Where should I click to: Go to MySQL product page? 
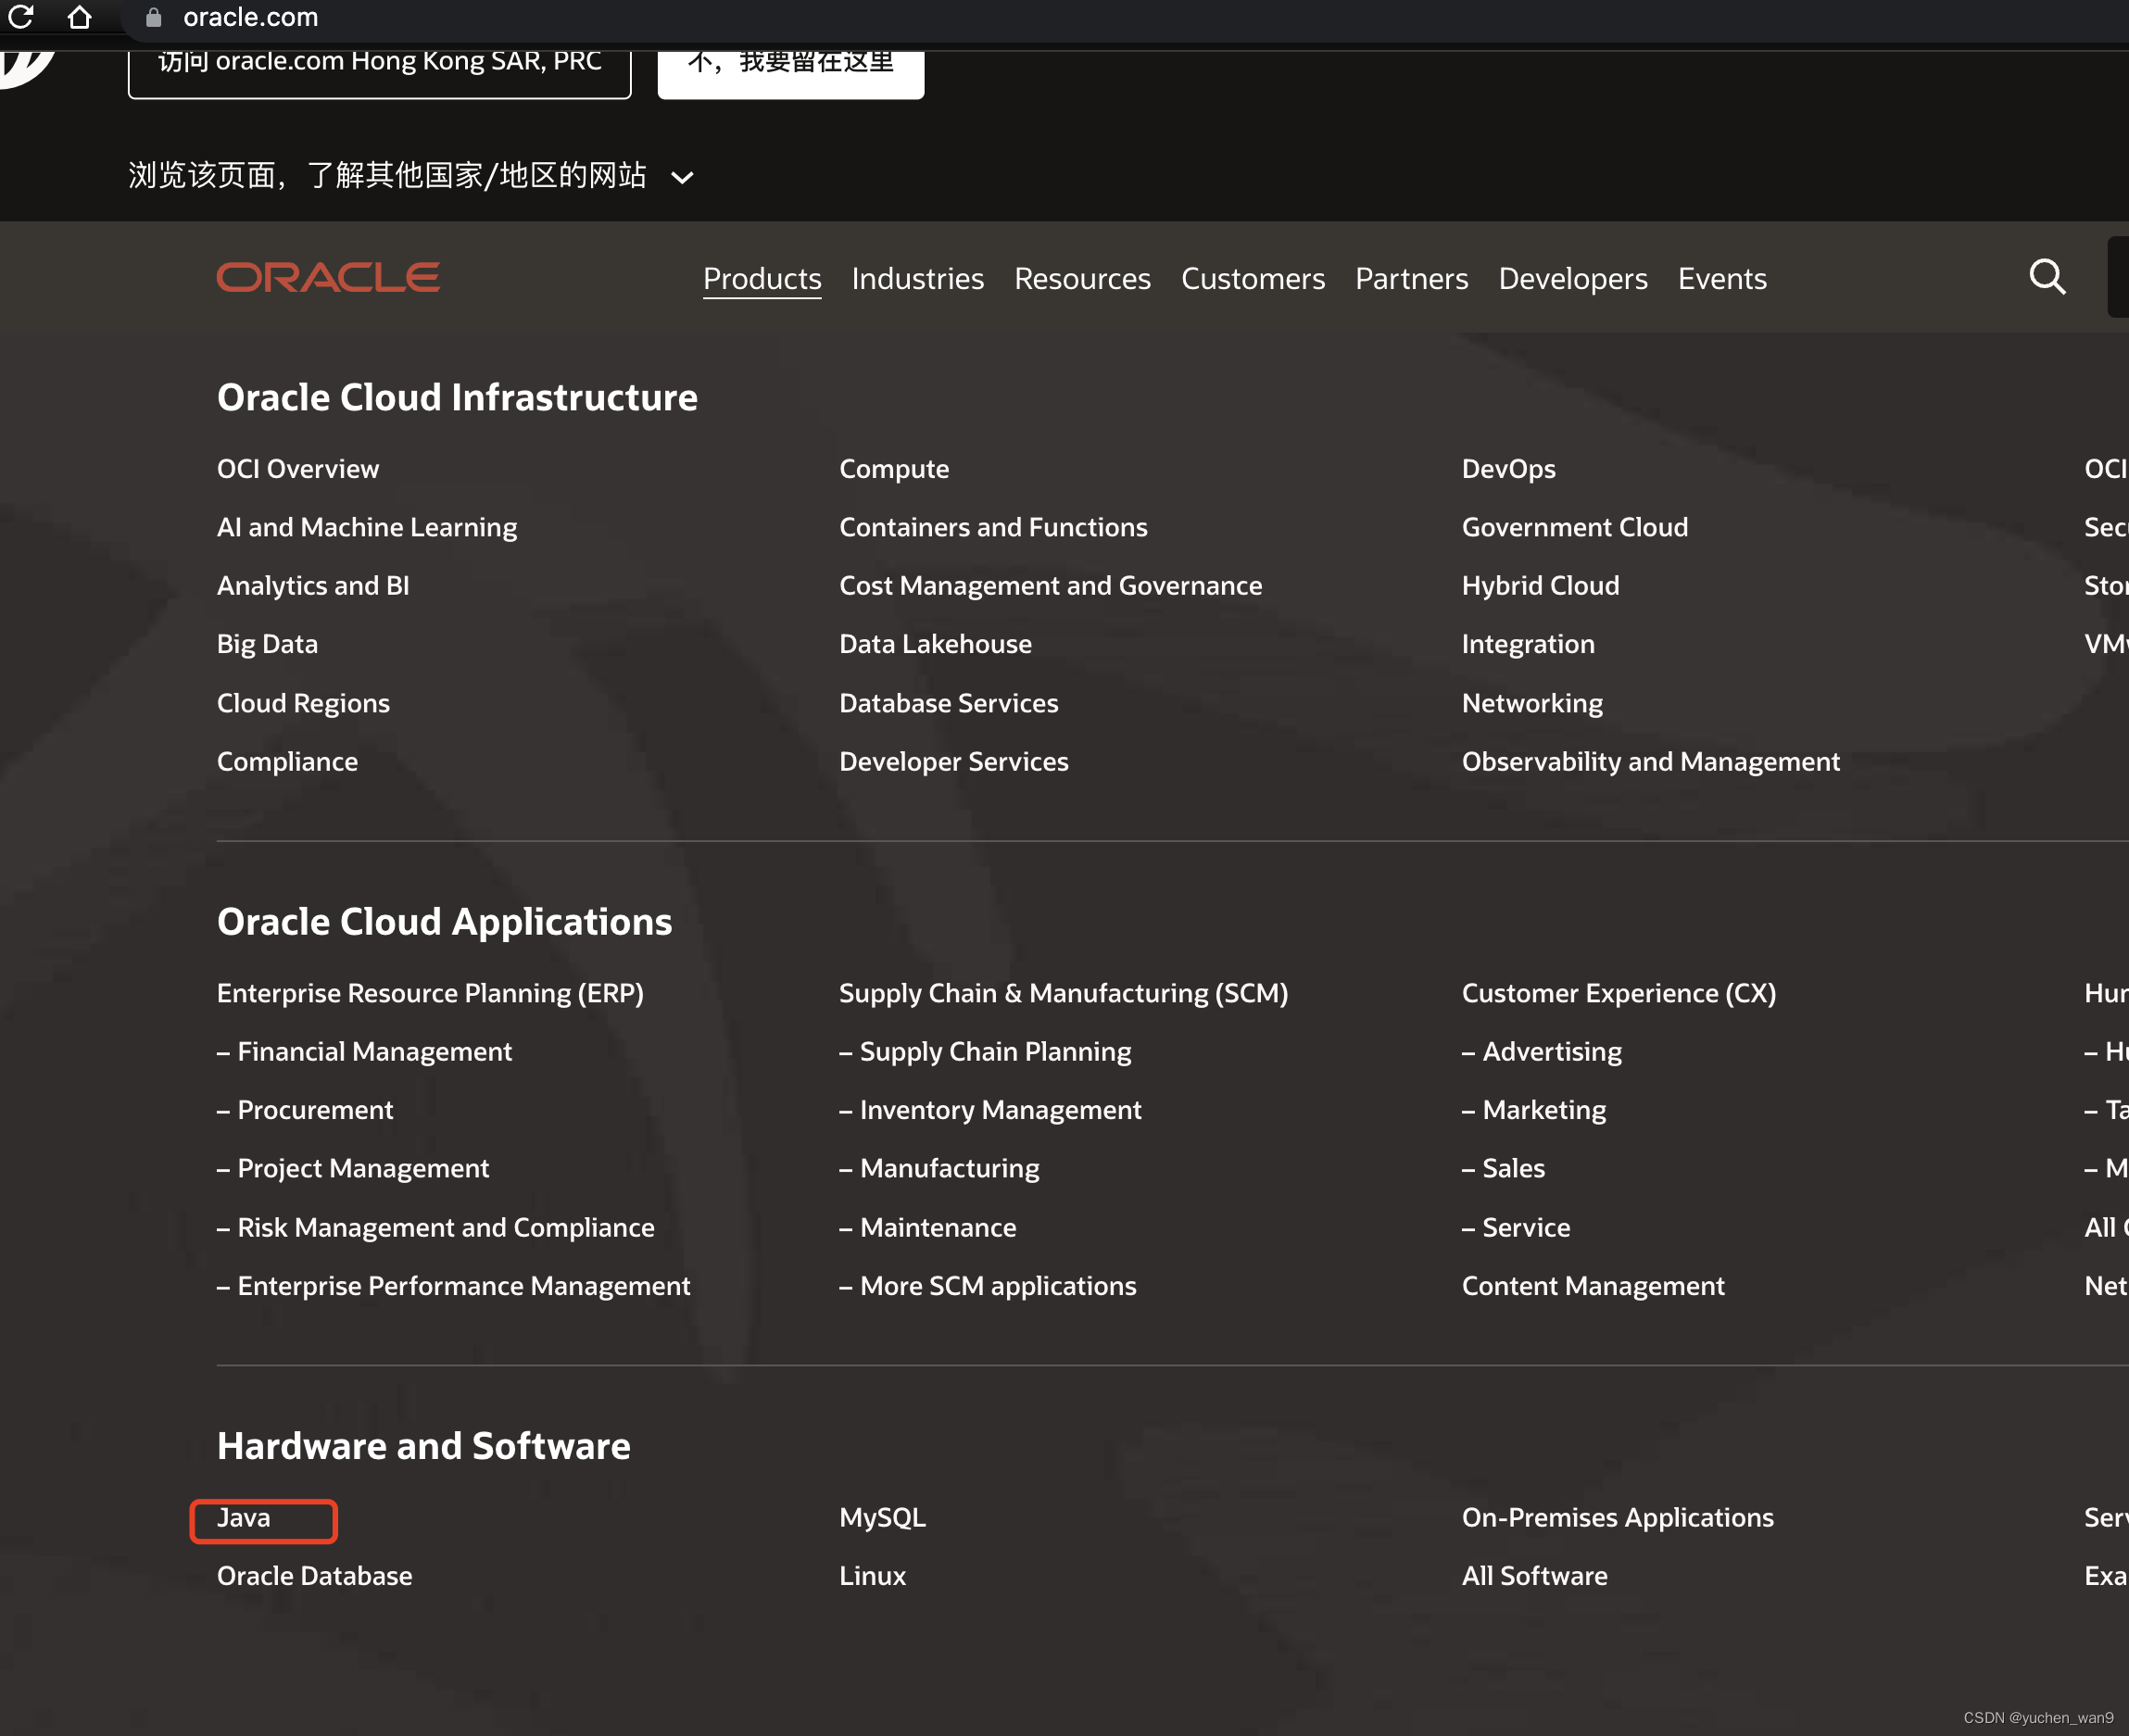(882, 1517)
